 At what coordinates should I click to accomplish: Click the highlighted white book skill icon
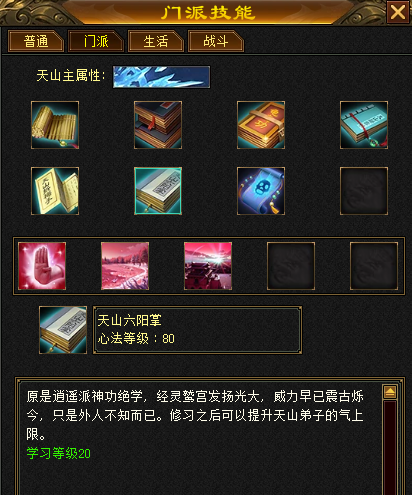158,191
